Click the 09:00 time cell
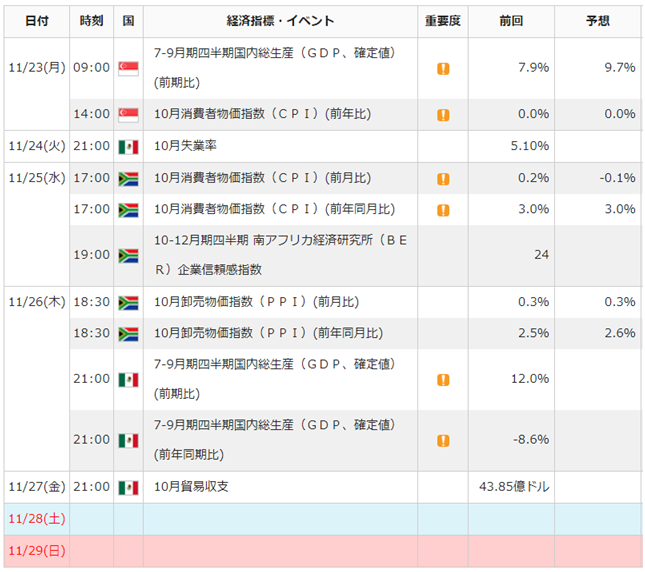The width and height of the screenshot is (645, 572). tap(92, 67)
